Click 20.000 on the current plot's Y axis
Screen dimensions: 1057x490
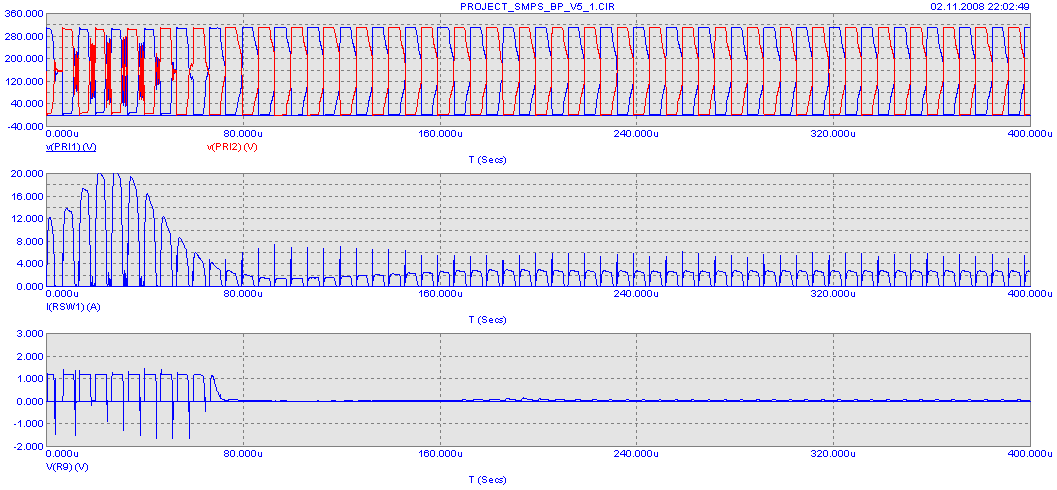[x=27, y=174]
